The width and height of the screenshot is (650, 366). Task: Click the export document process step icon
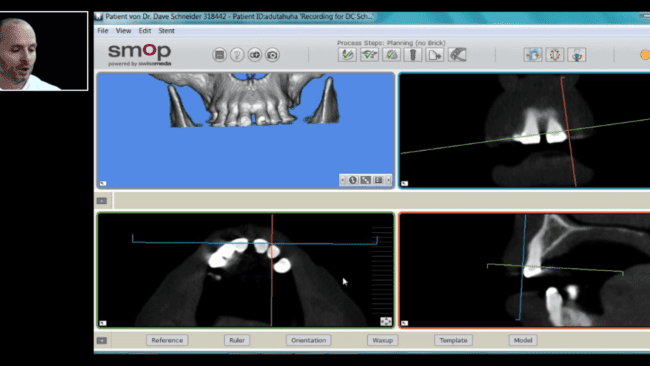click(x=434, y=55)
